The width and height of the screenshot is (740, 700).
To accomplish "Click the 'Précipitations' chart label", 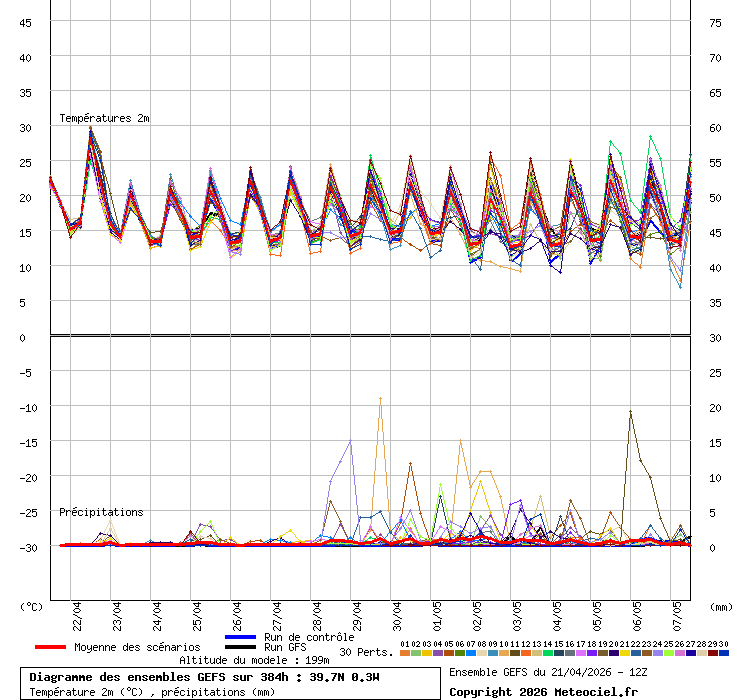I will 101,512.
